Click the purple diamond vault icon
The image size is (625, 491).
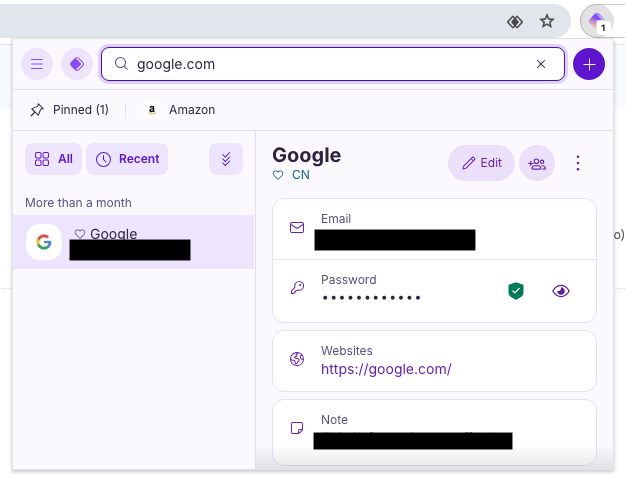tap(77, 64)
